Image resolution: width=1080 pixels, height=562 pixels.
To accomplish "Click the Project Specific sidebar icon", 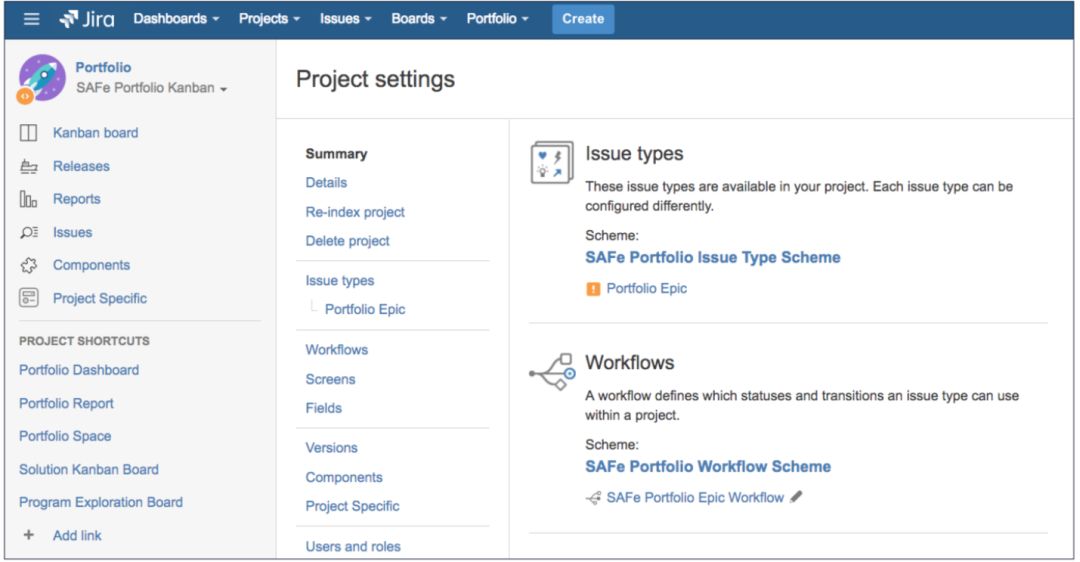I will [28, 298].
